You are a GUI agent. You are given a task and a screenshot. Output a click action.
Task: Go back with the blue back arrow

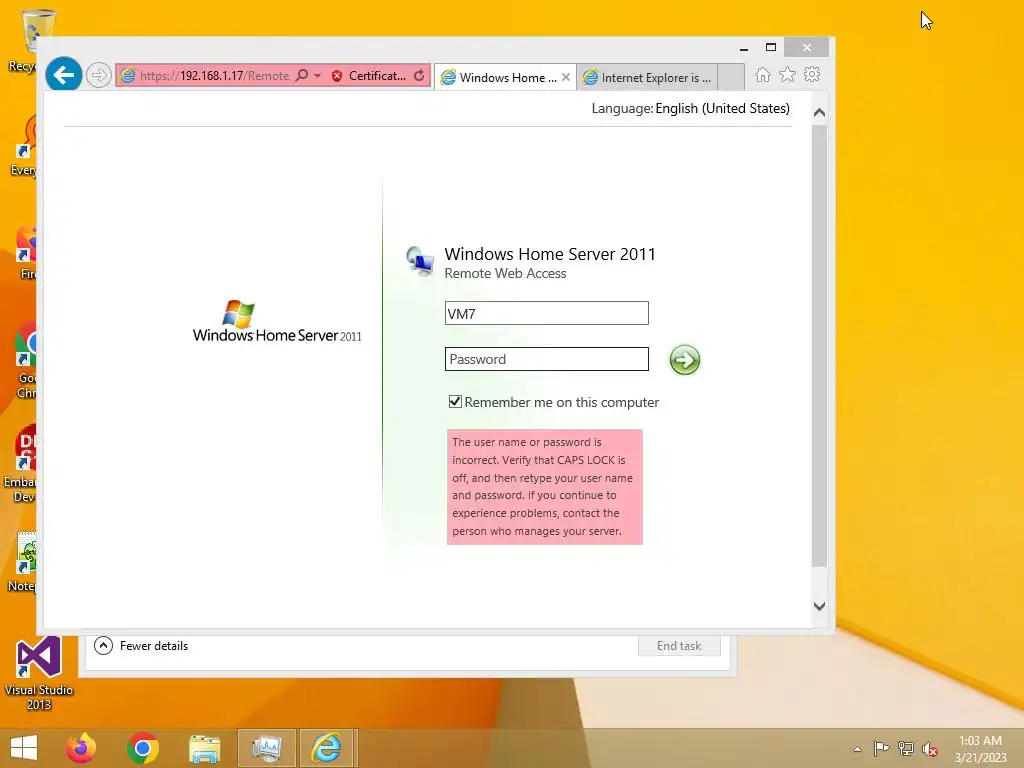(x=63, y=75)
